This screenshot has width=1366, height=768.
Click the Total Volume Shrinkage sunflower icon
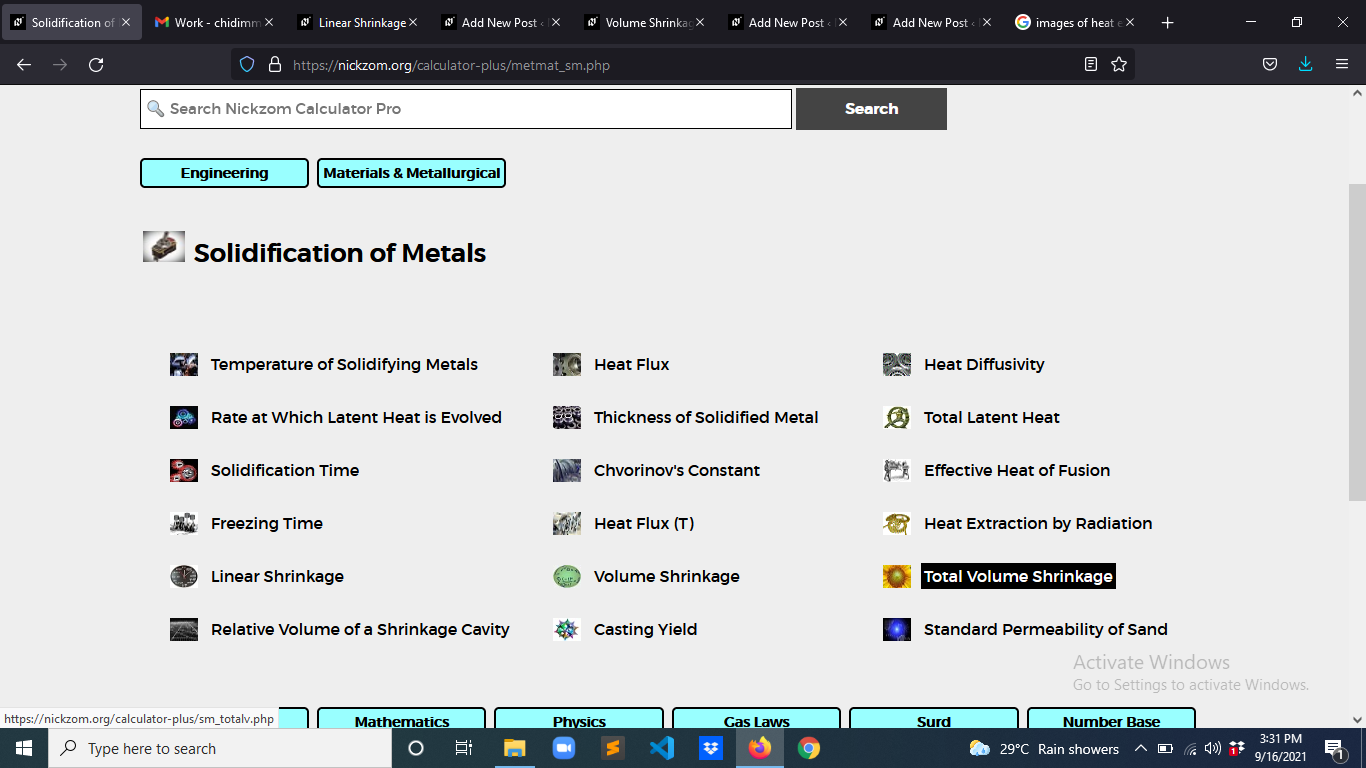pyautogui.click(x=897, y=576)
